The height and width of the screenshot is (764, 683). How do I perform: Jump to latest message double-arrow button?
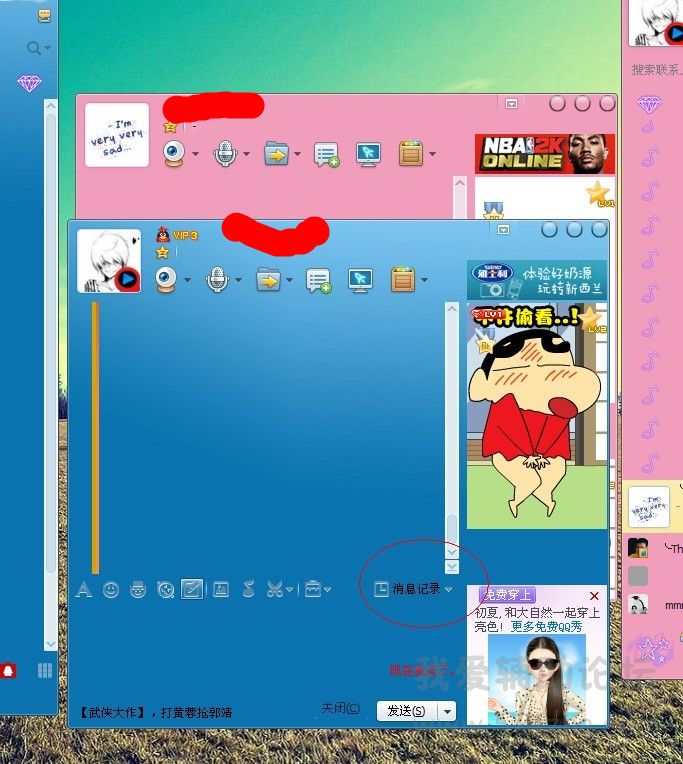452,566
